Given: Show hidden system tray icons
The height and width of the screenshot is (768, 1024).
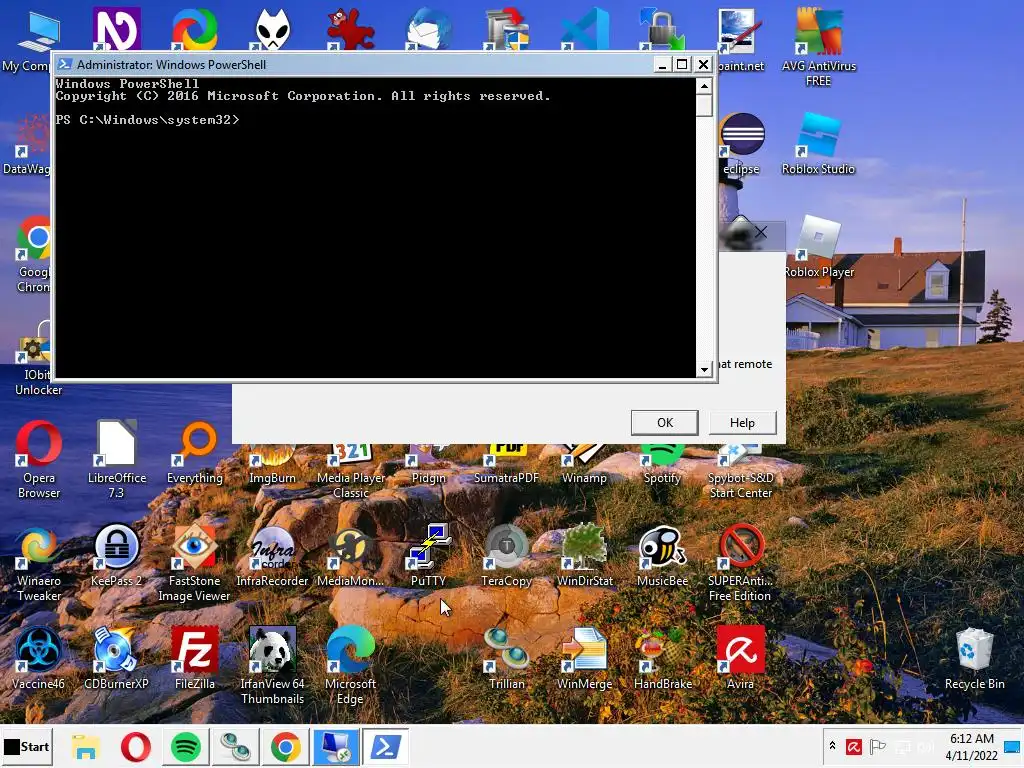Looking at the screenshot, I should [832, 746].
